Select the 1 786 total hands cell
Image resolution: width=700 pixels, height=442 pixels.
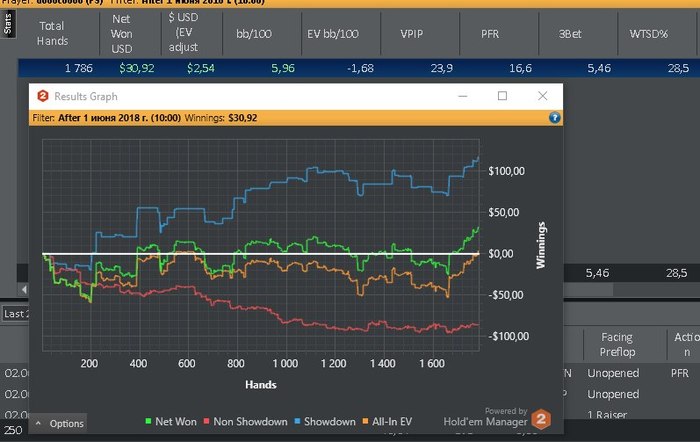coord(79,68)
